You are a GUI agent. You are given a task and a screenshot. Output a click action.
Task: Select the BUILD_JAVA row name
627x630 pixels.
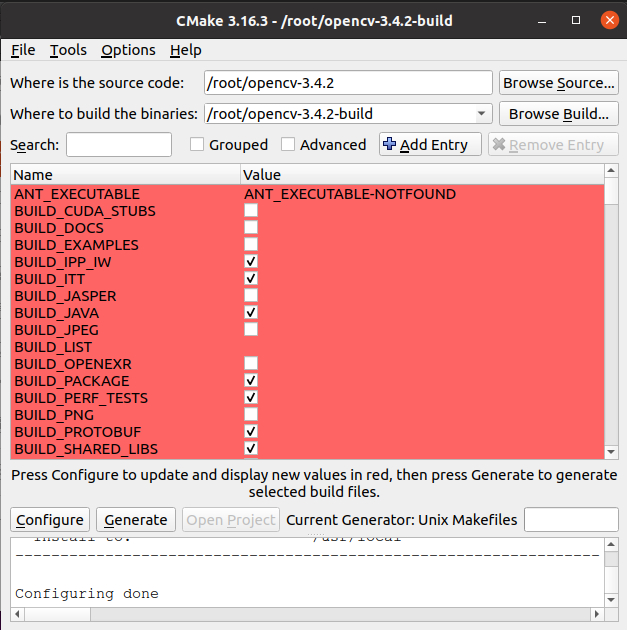click(57, 313)
